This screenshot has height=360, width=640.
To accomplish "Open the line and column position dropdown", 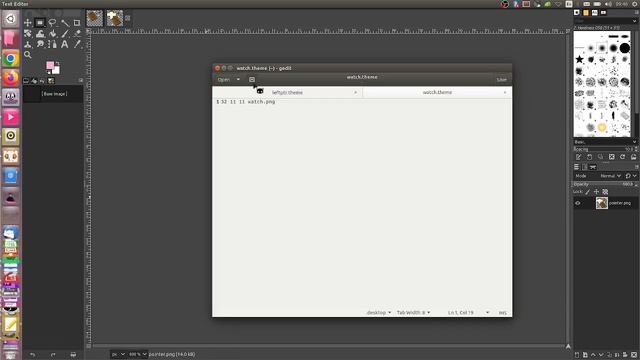I will 468,313.
